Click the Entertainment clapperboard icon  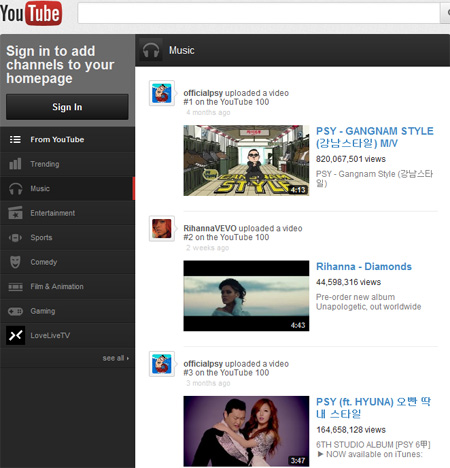pyautogui.click(x=15, y=213)
